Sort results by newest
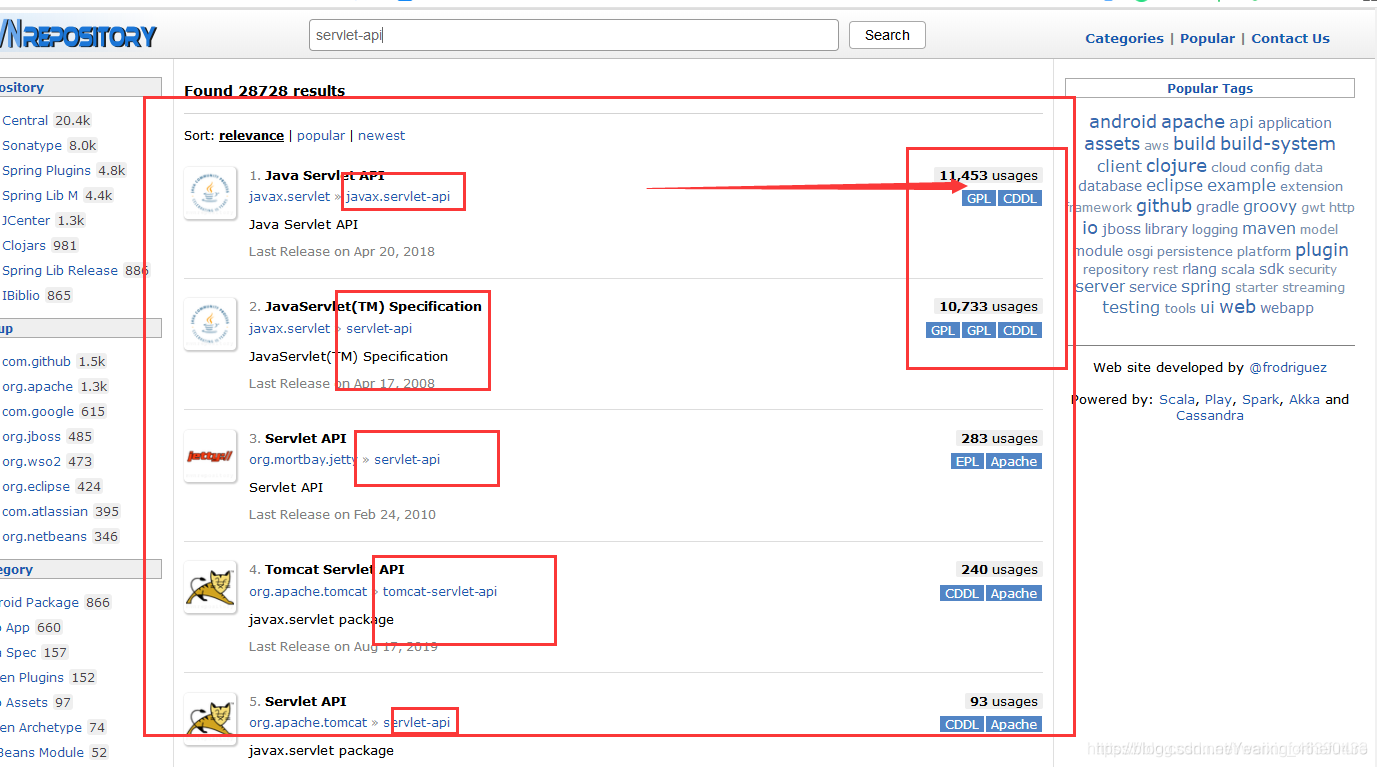1377x767 pixels. [x=382, y=135]
